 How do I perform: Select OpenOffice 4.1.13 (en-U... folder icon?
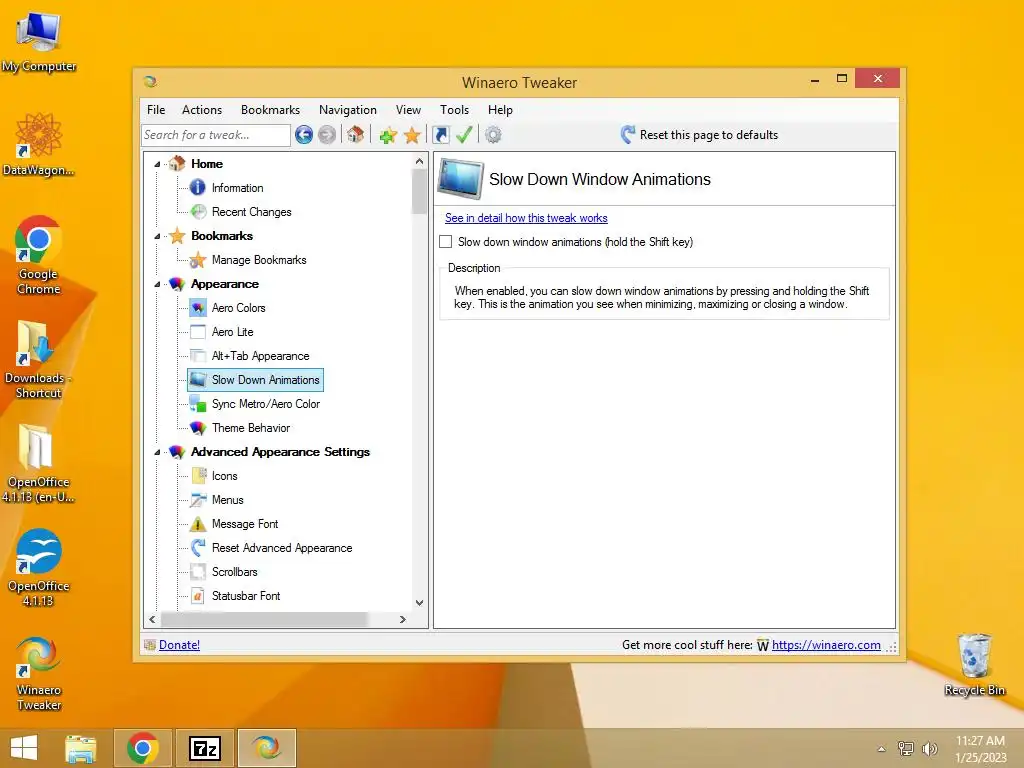coord(38,463)
